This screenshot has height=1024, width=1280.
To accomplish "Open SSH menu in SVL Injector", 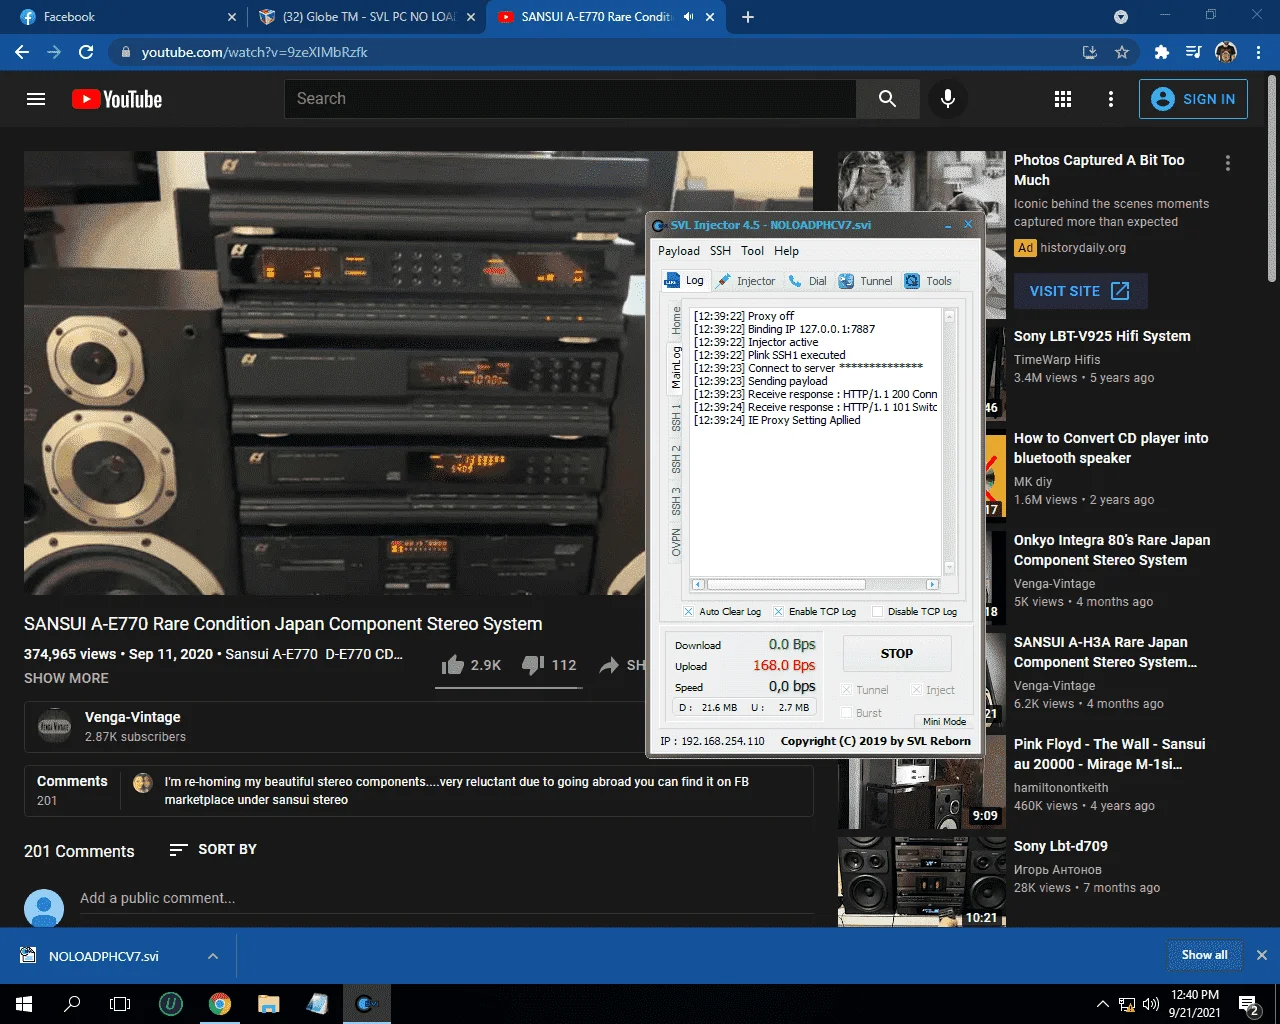I will [720, 251].
